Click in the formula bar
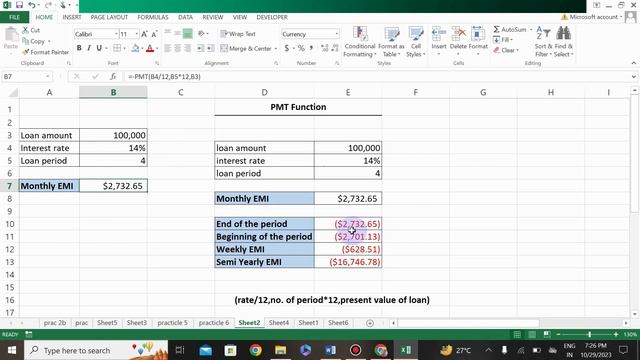The image size is (640, 360). pos(378,77)
